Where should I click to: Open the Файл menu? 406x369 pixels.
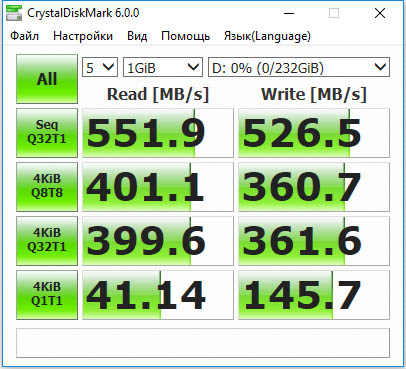pos(24,36)
